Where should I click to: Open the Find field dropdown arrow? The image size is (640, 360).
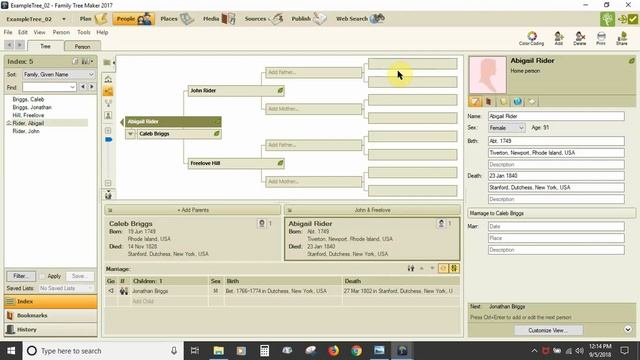point(72,87)
